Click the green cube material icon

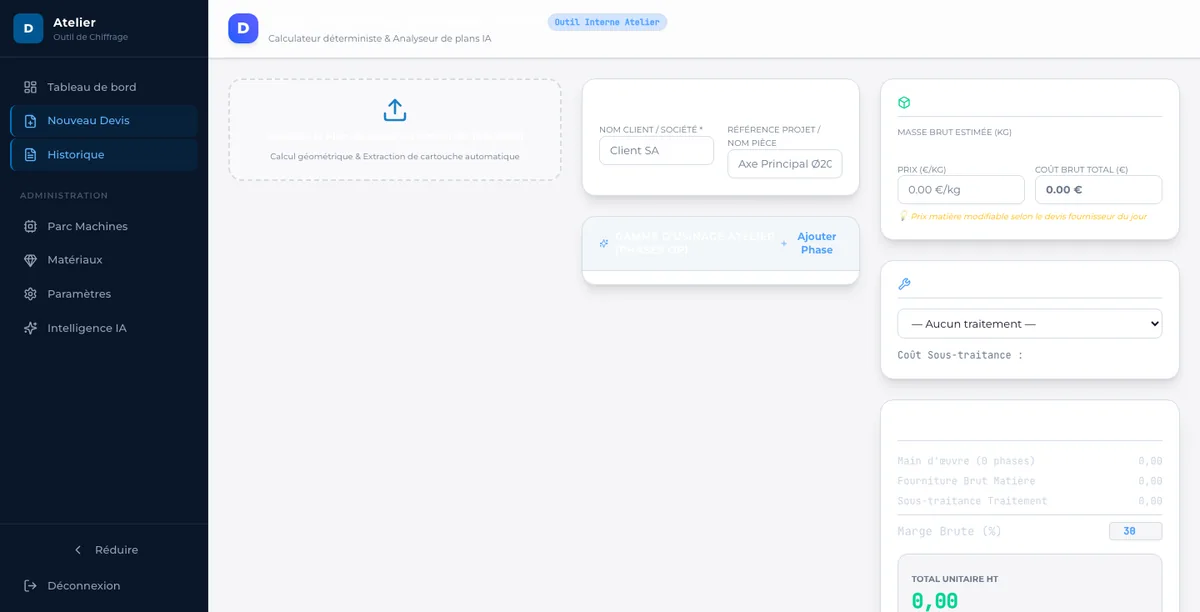(x=904, y=103)
